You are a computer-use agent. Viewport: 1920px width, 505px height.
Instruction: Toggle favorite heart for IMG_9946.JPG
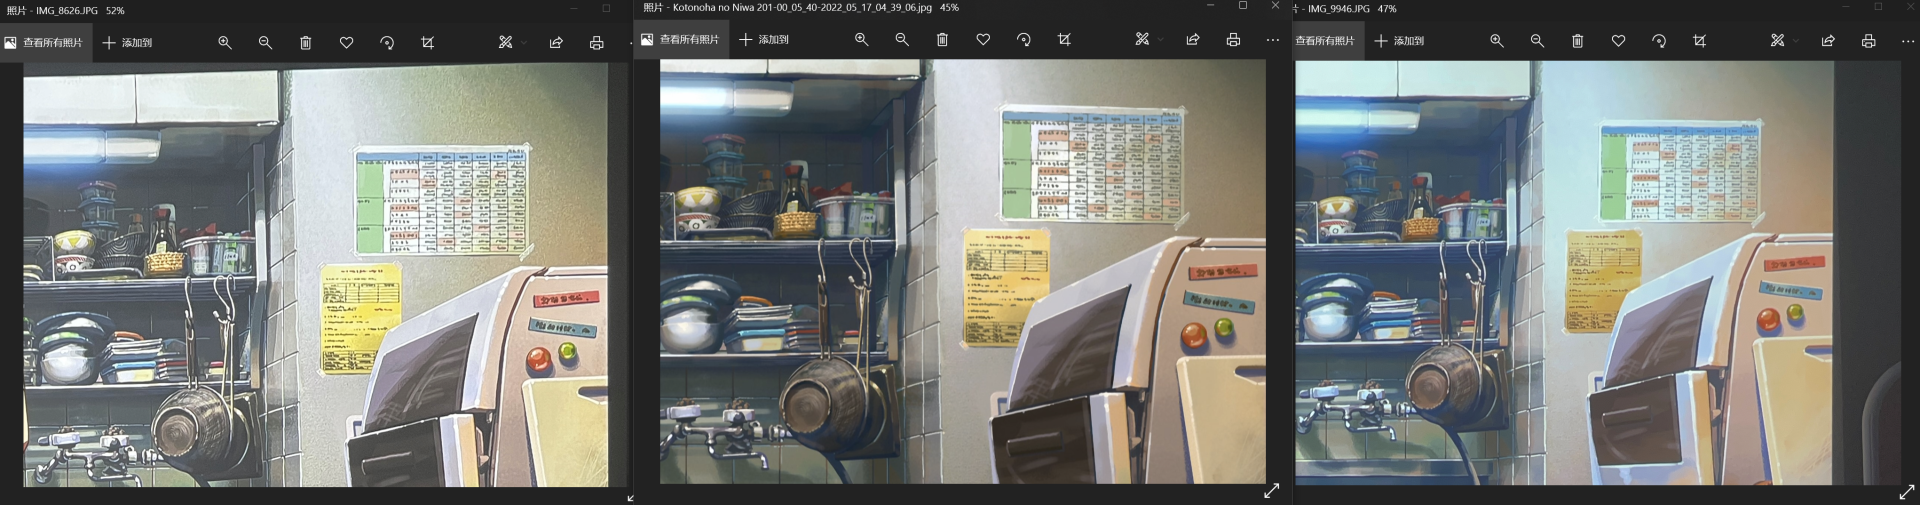pyautogui.click(x=1618, y=41)
